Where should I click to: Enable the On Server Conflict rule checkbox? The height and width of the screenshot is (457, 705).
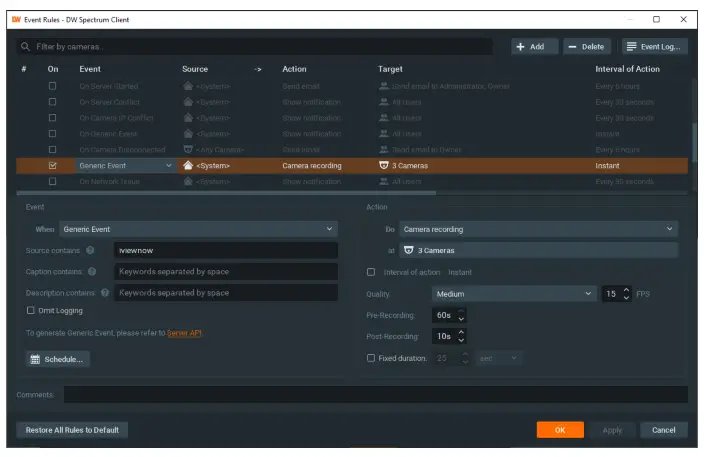point(53,102)
